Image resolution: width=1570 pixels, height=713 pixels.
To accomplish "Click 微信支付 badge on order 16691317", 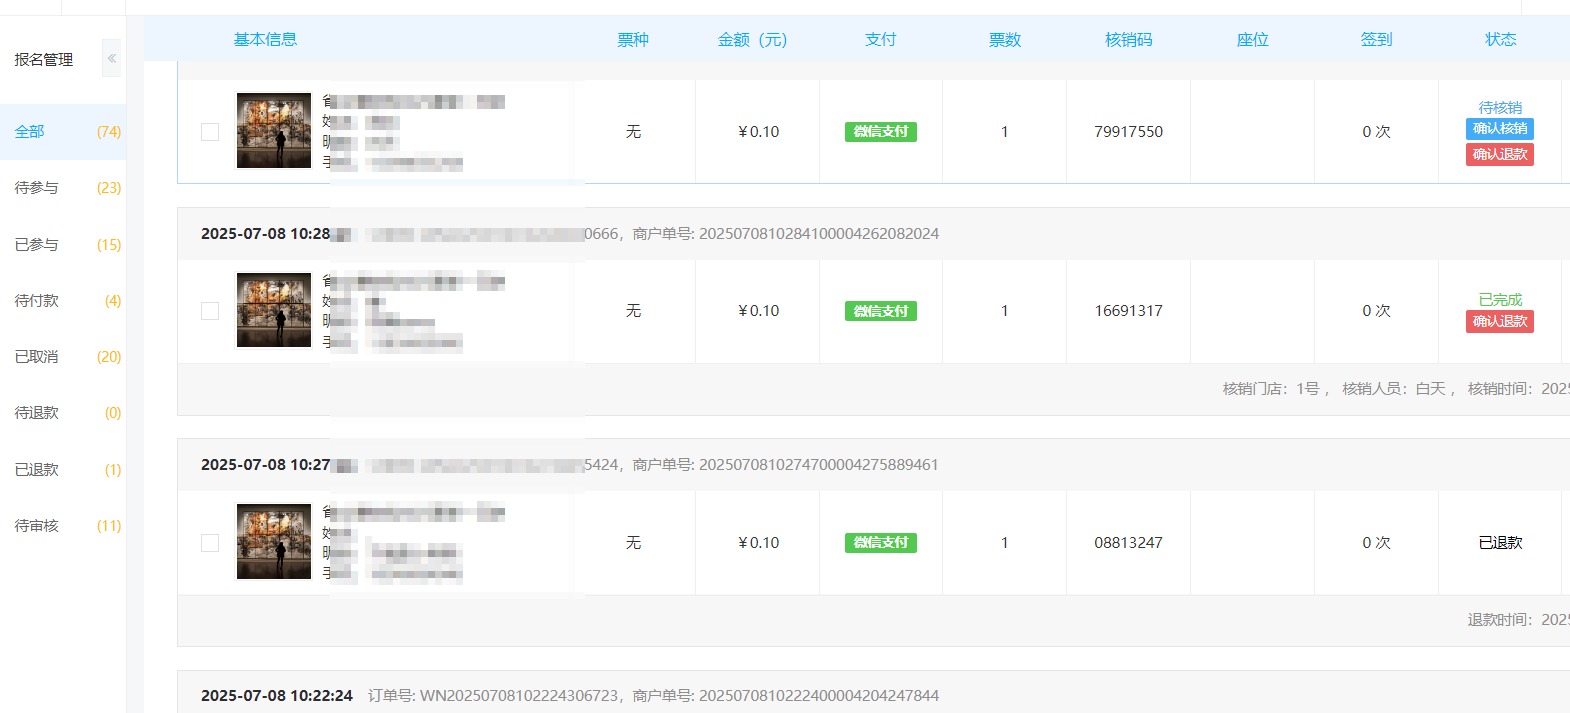I will point(880,311).
